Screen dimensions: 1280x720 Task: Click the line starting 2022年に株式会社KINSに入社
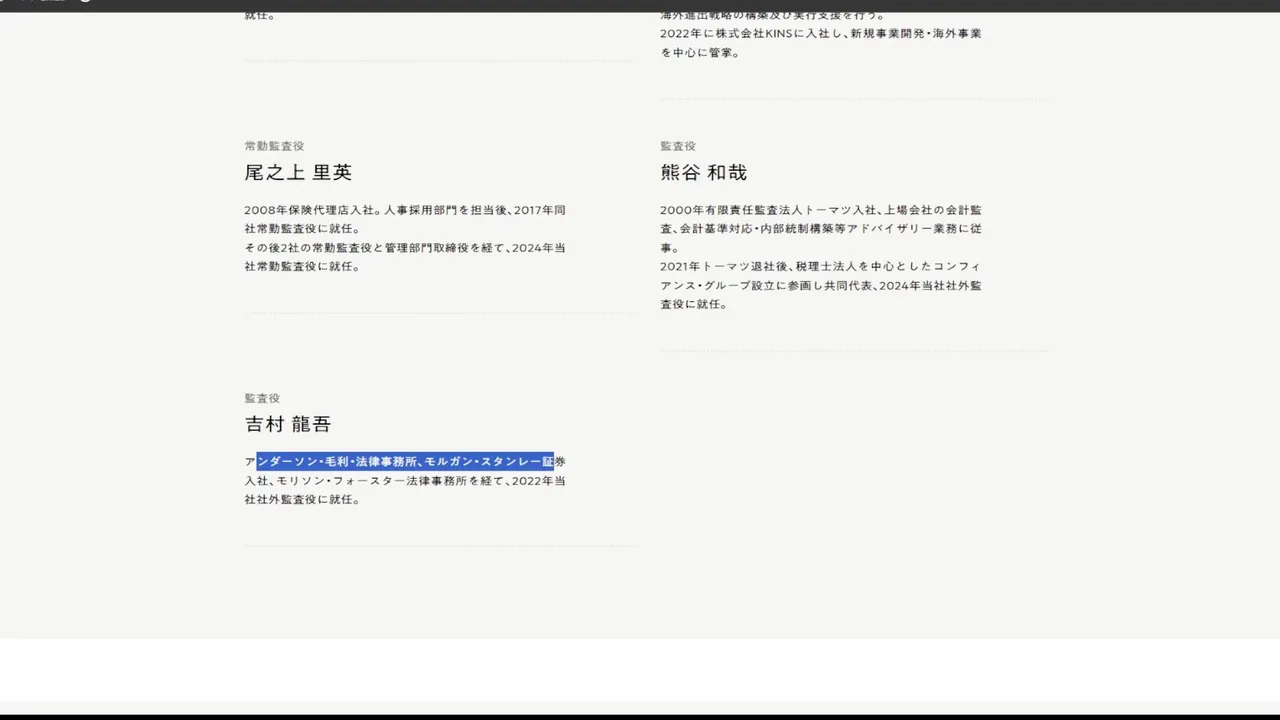tap(821, 33)
